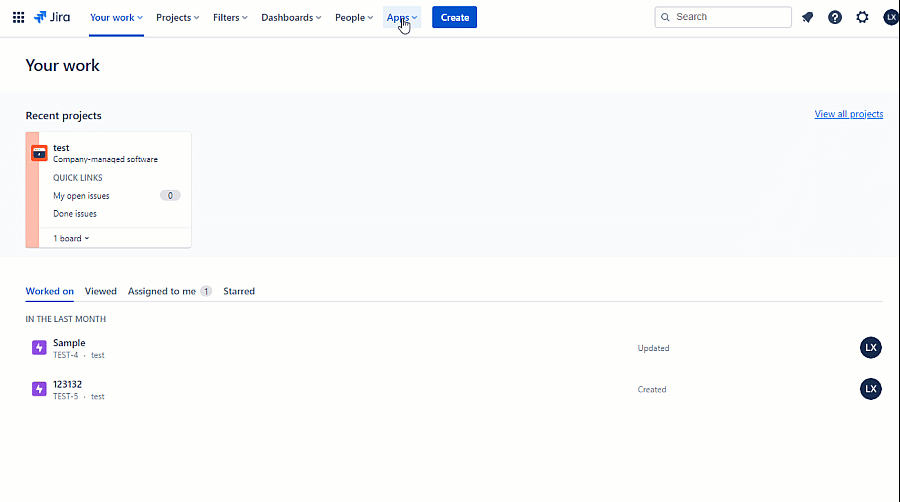Screen dimensions: 900x502
Task: Click the Updated status text
Action: point(653,348)
